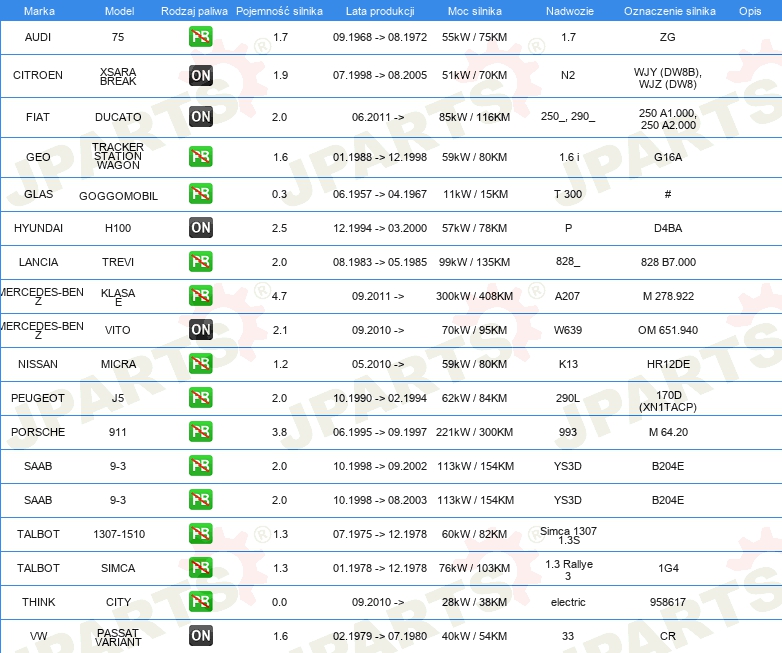
Task: Click the Marka column header
Action: point(39,11)
